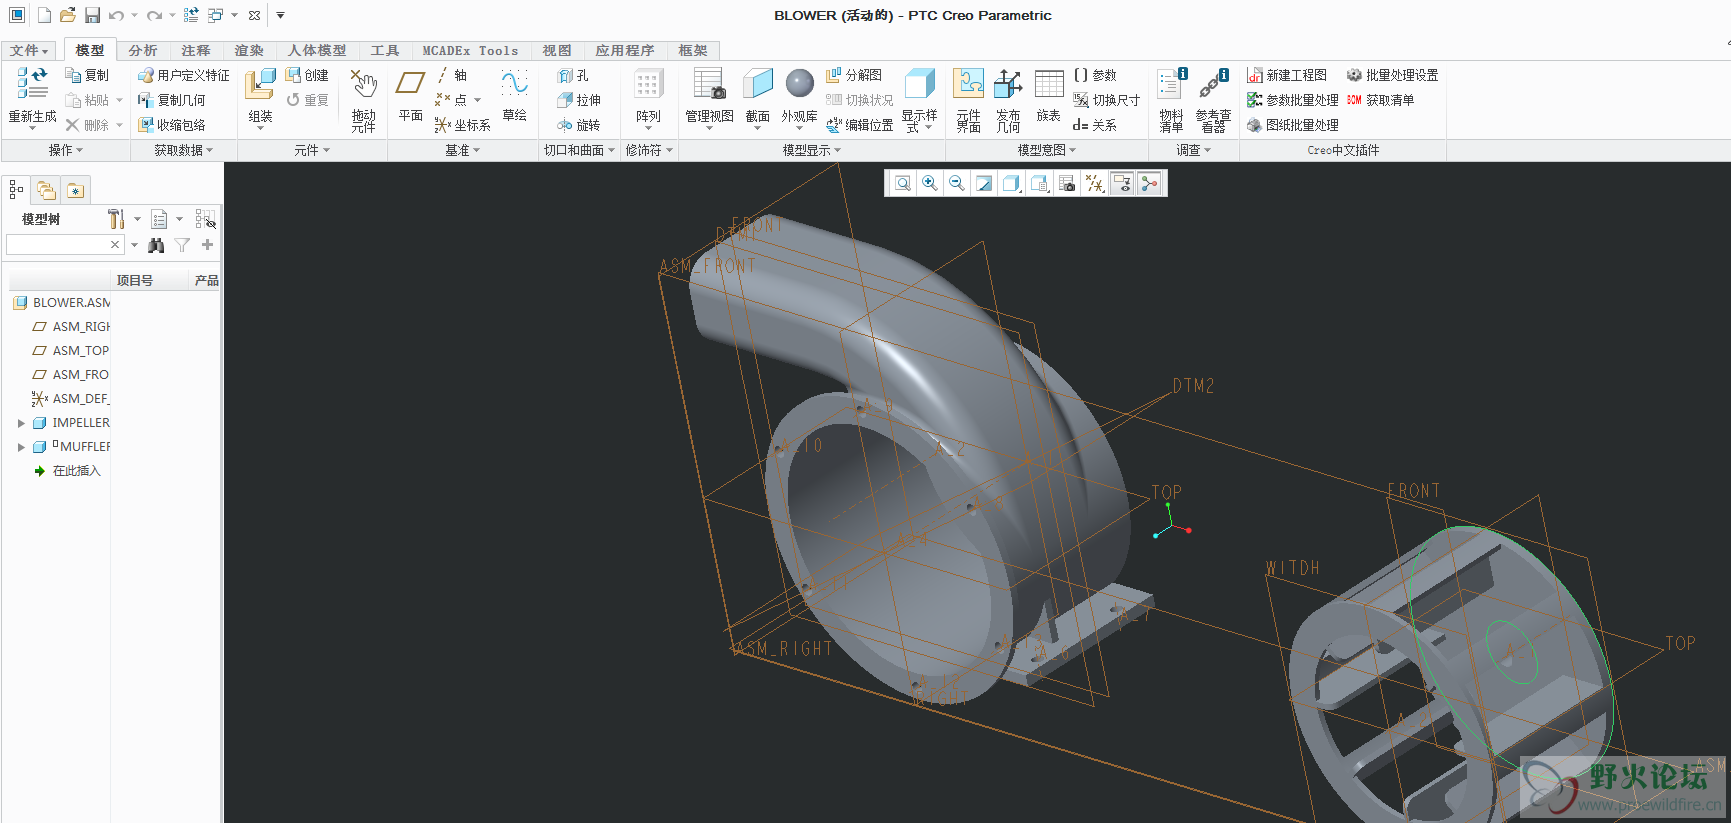Click zoom in on graphics toolbar
This screenshot has width=1731, height=823.
[x=930, y=183]
